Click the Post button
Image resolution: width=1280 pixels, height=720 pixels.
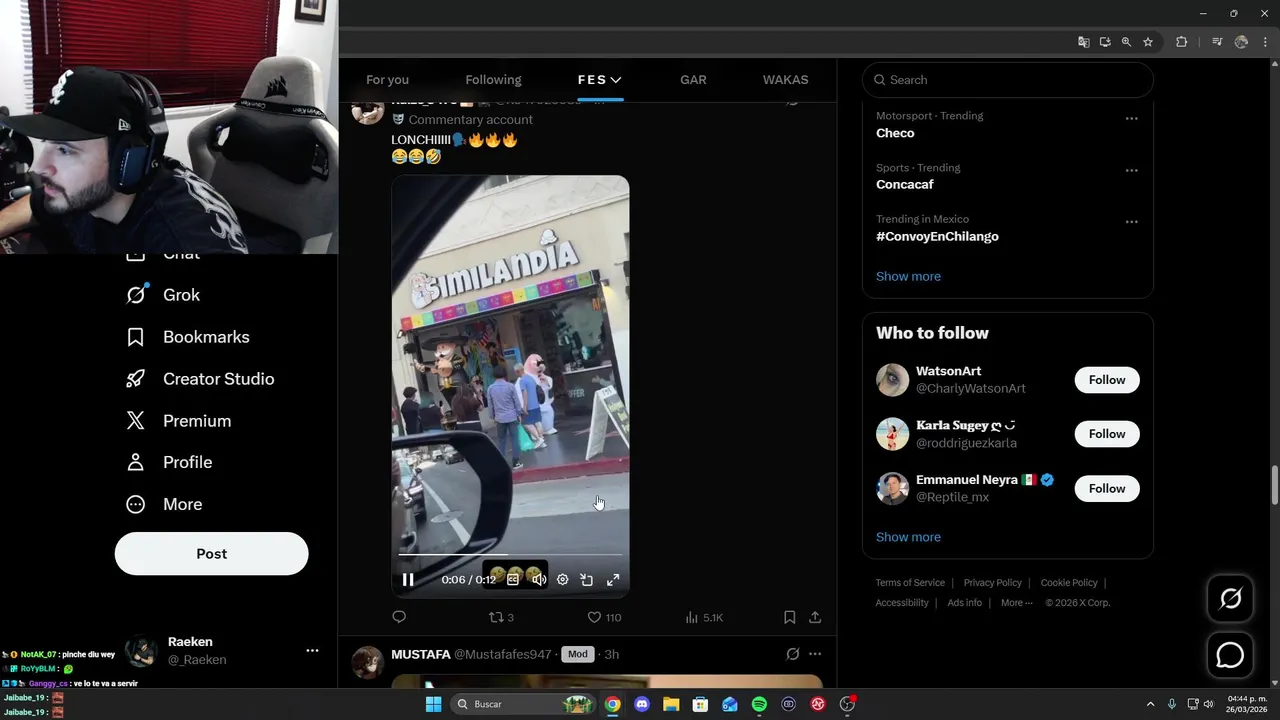click(211, 554)
